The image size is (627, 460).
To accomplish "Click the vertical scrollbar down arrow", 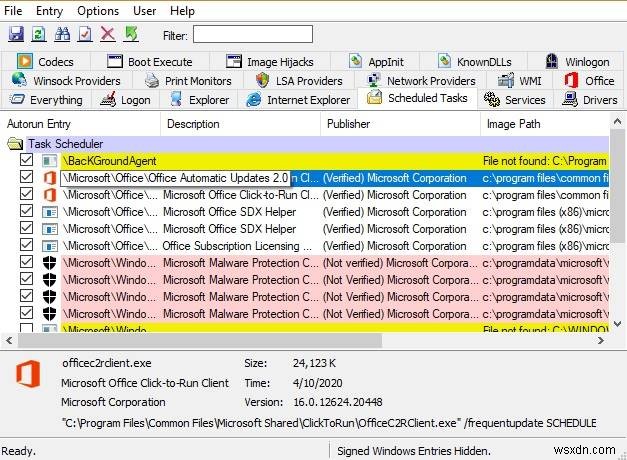I will [x=618, y=324].
